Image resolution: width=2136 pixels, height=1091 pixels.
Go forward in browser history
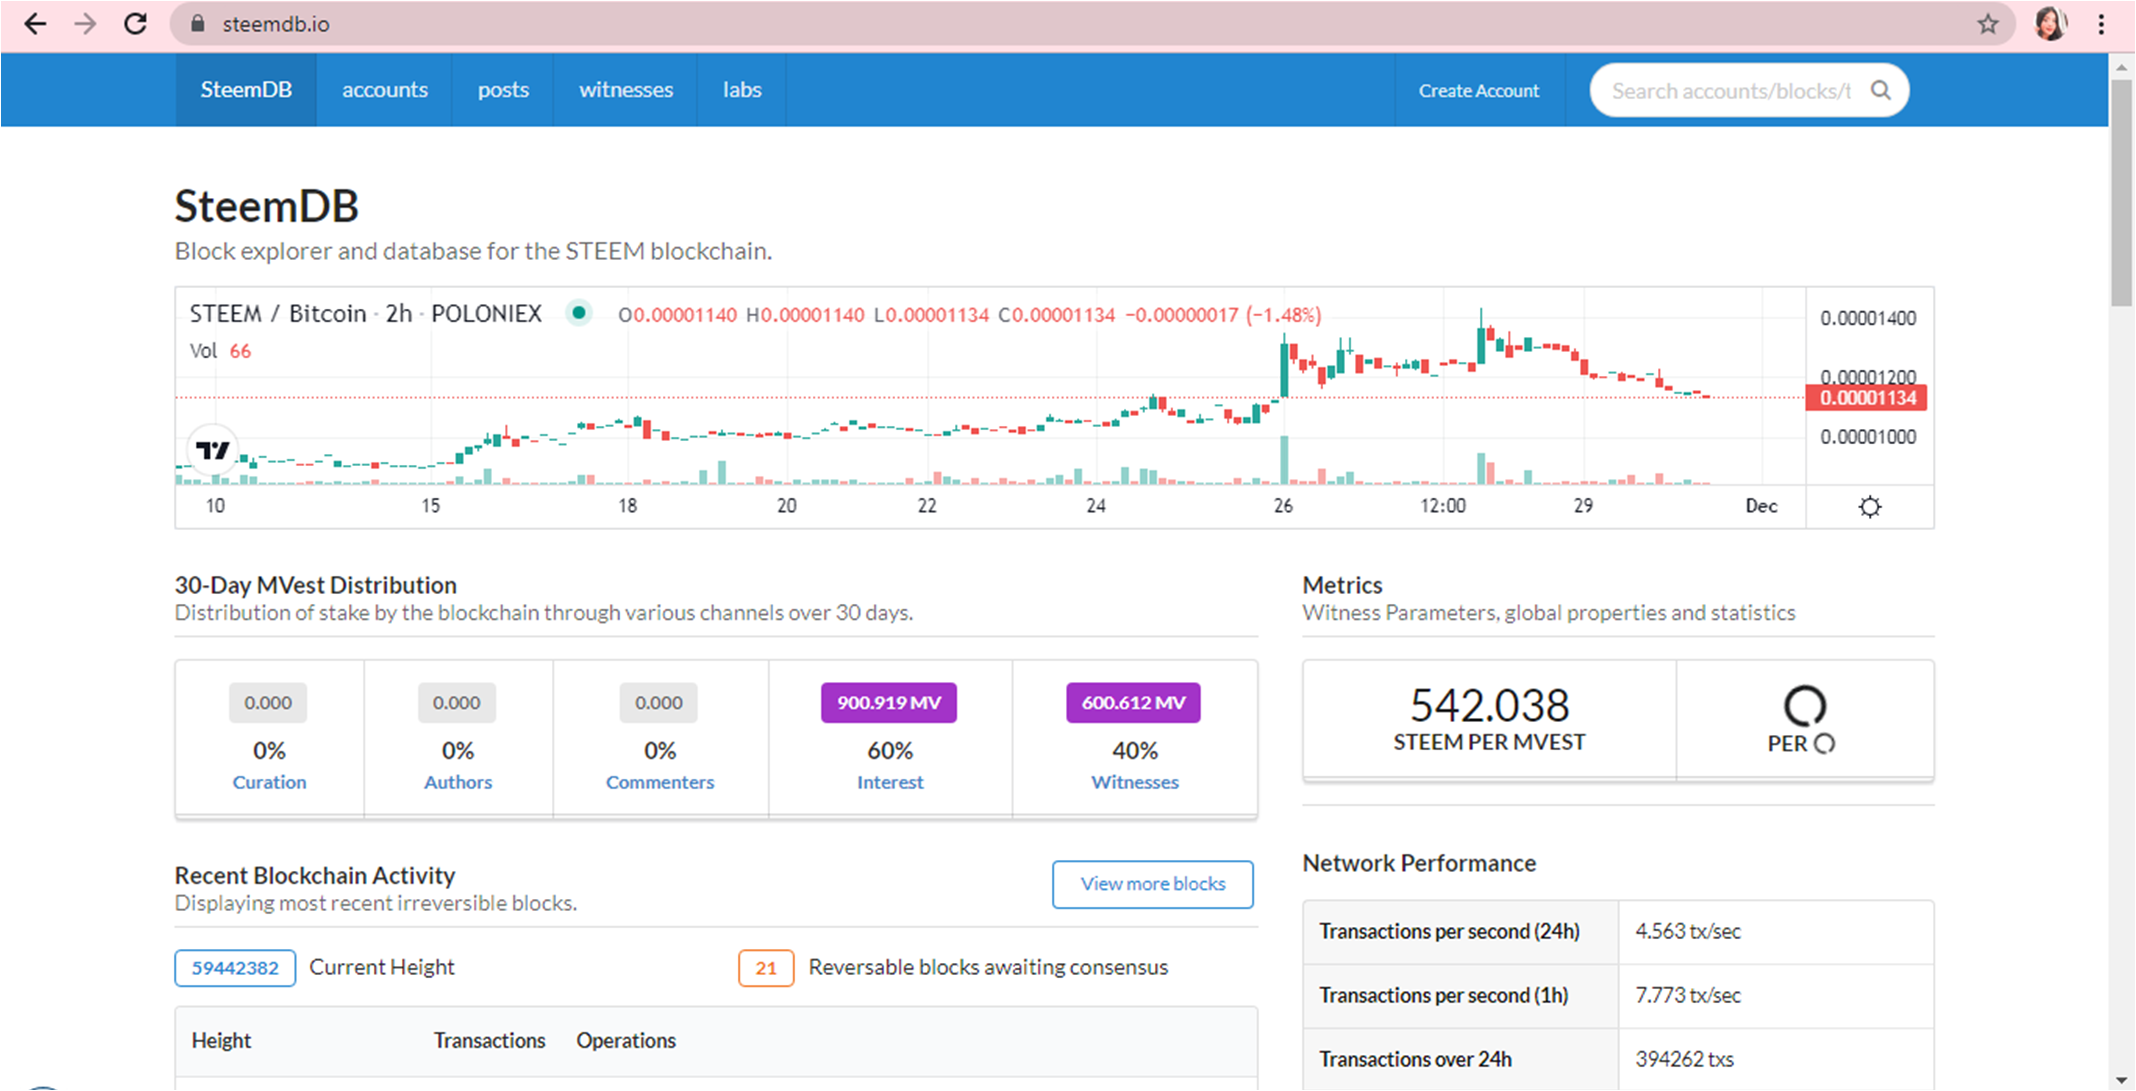click(x=86, y=24)
